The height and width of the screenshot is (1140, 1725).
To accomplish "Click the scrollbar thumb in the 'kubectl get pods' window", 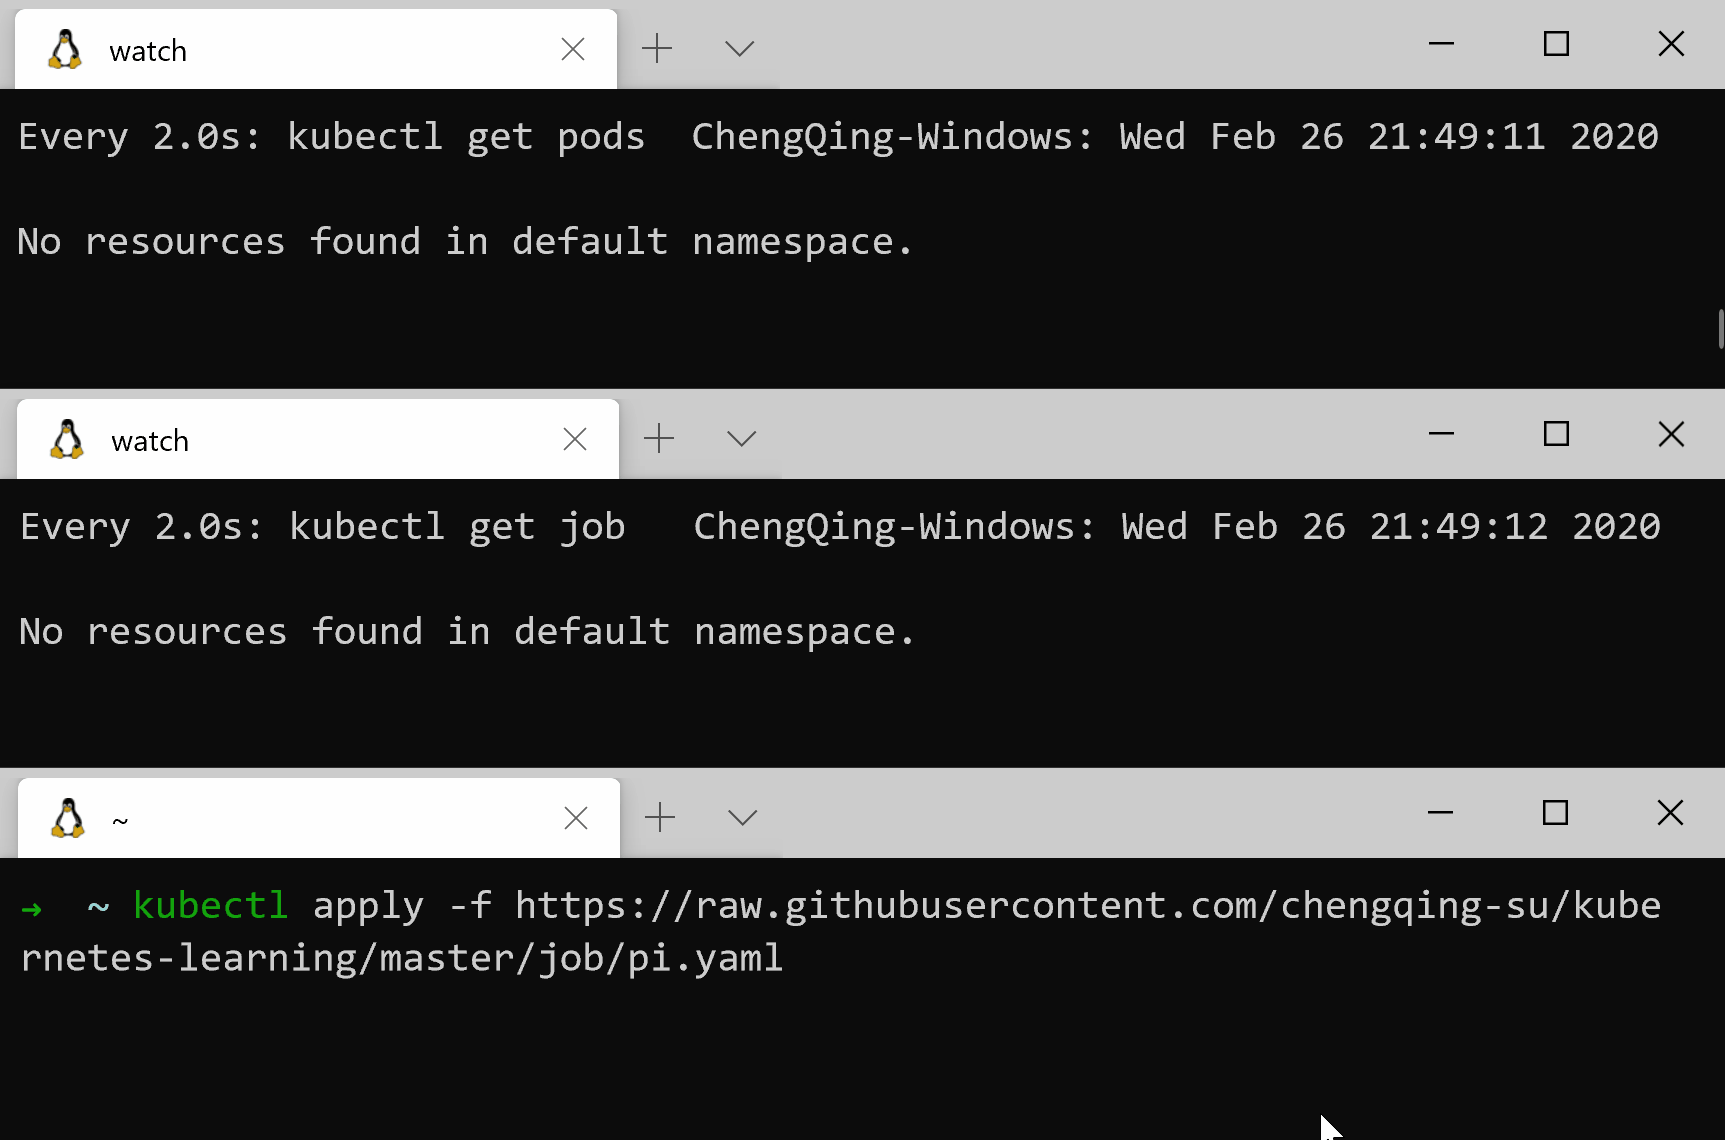I will [1720, 329].
